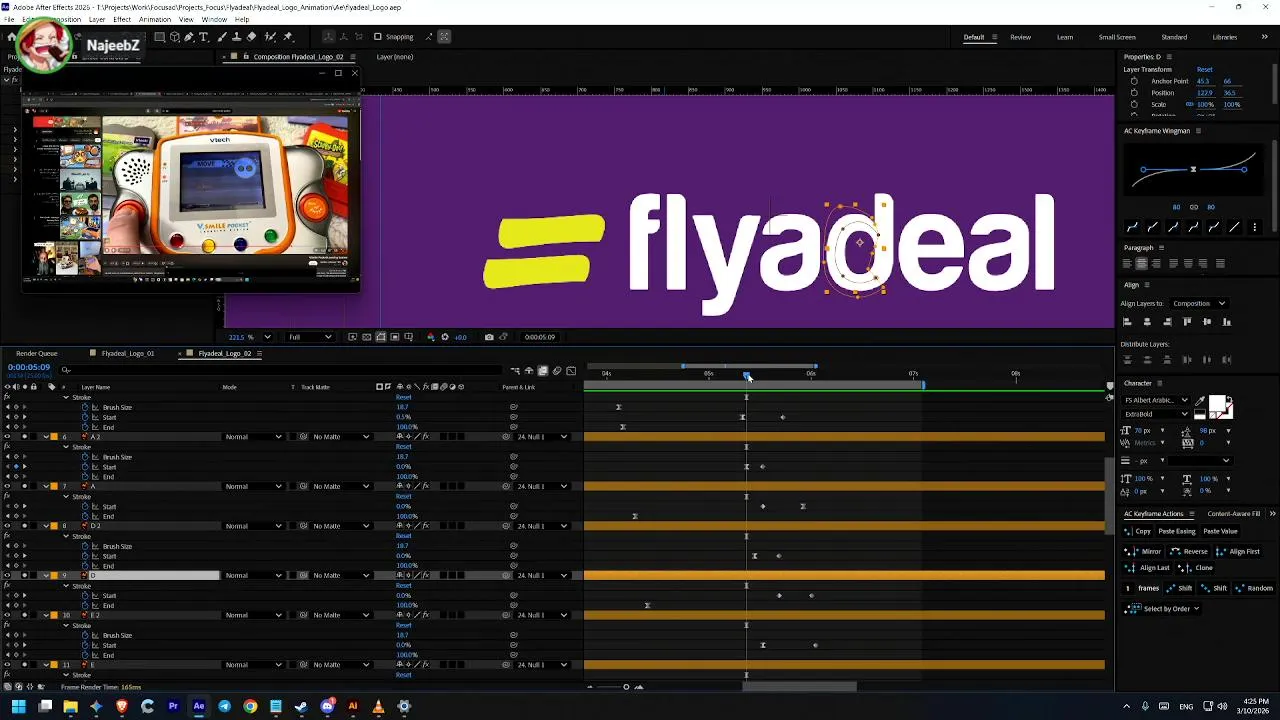Open parent dropdown for layer D 2
Screen dimensions: 1280x720
pyautogui.click(x=542, y=526)
